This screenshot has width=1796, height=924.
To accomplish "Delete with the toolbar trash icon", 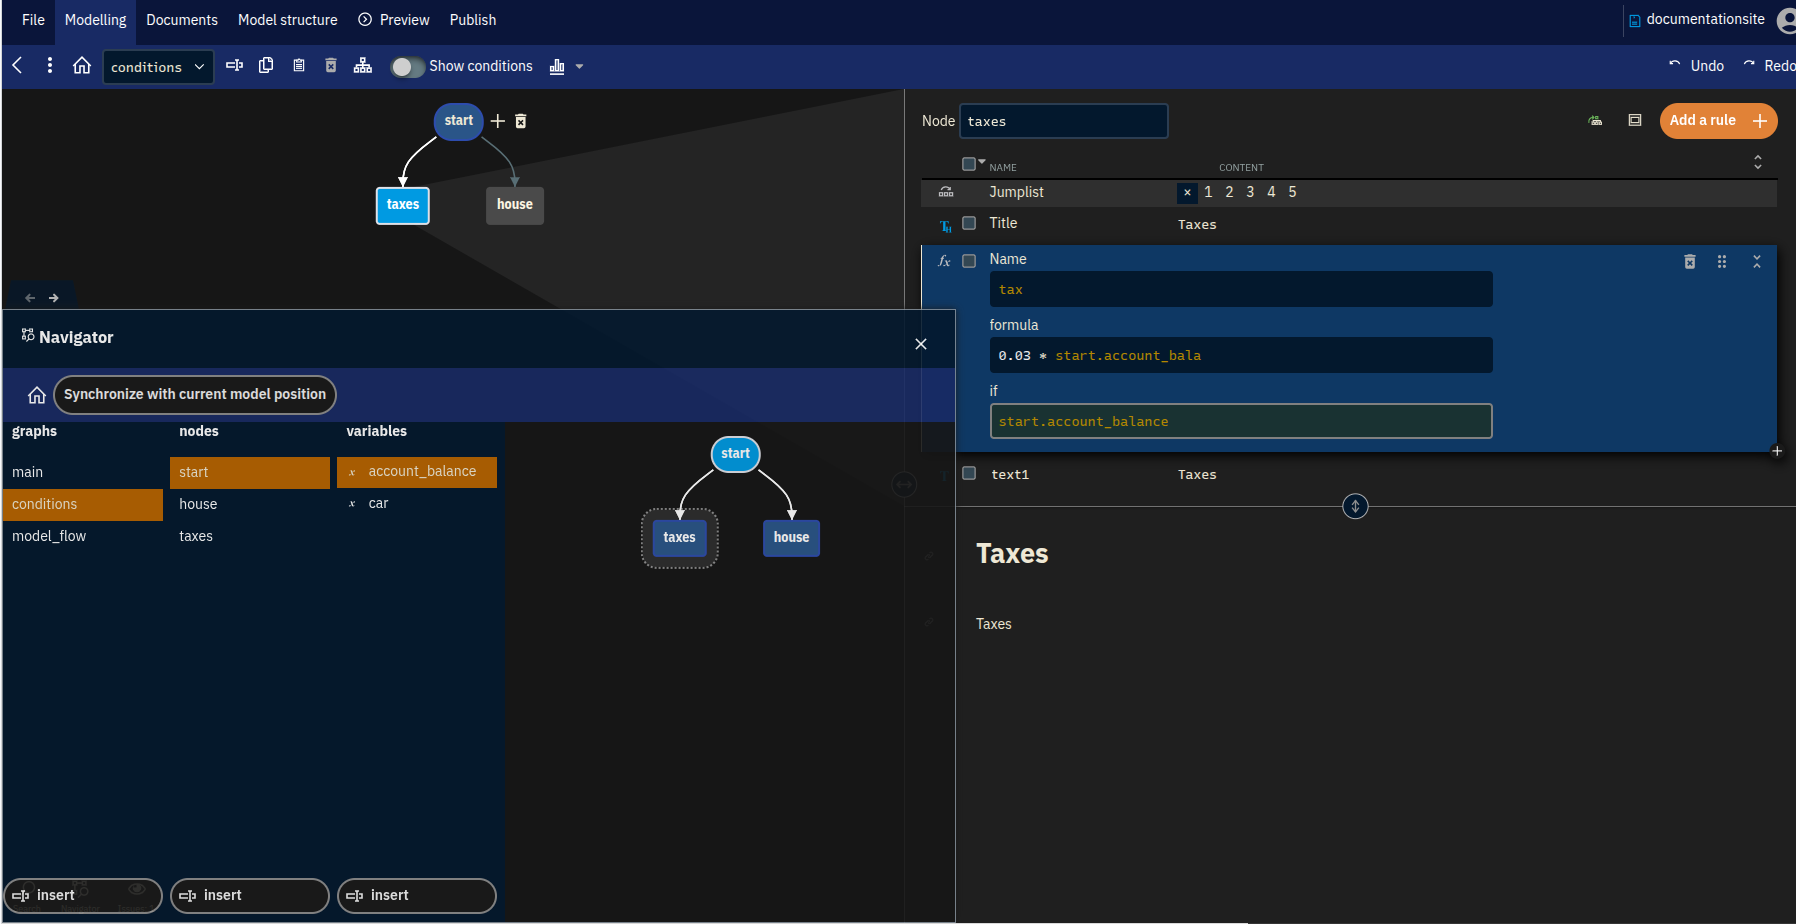I will coord(331,66).
